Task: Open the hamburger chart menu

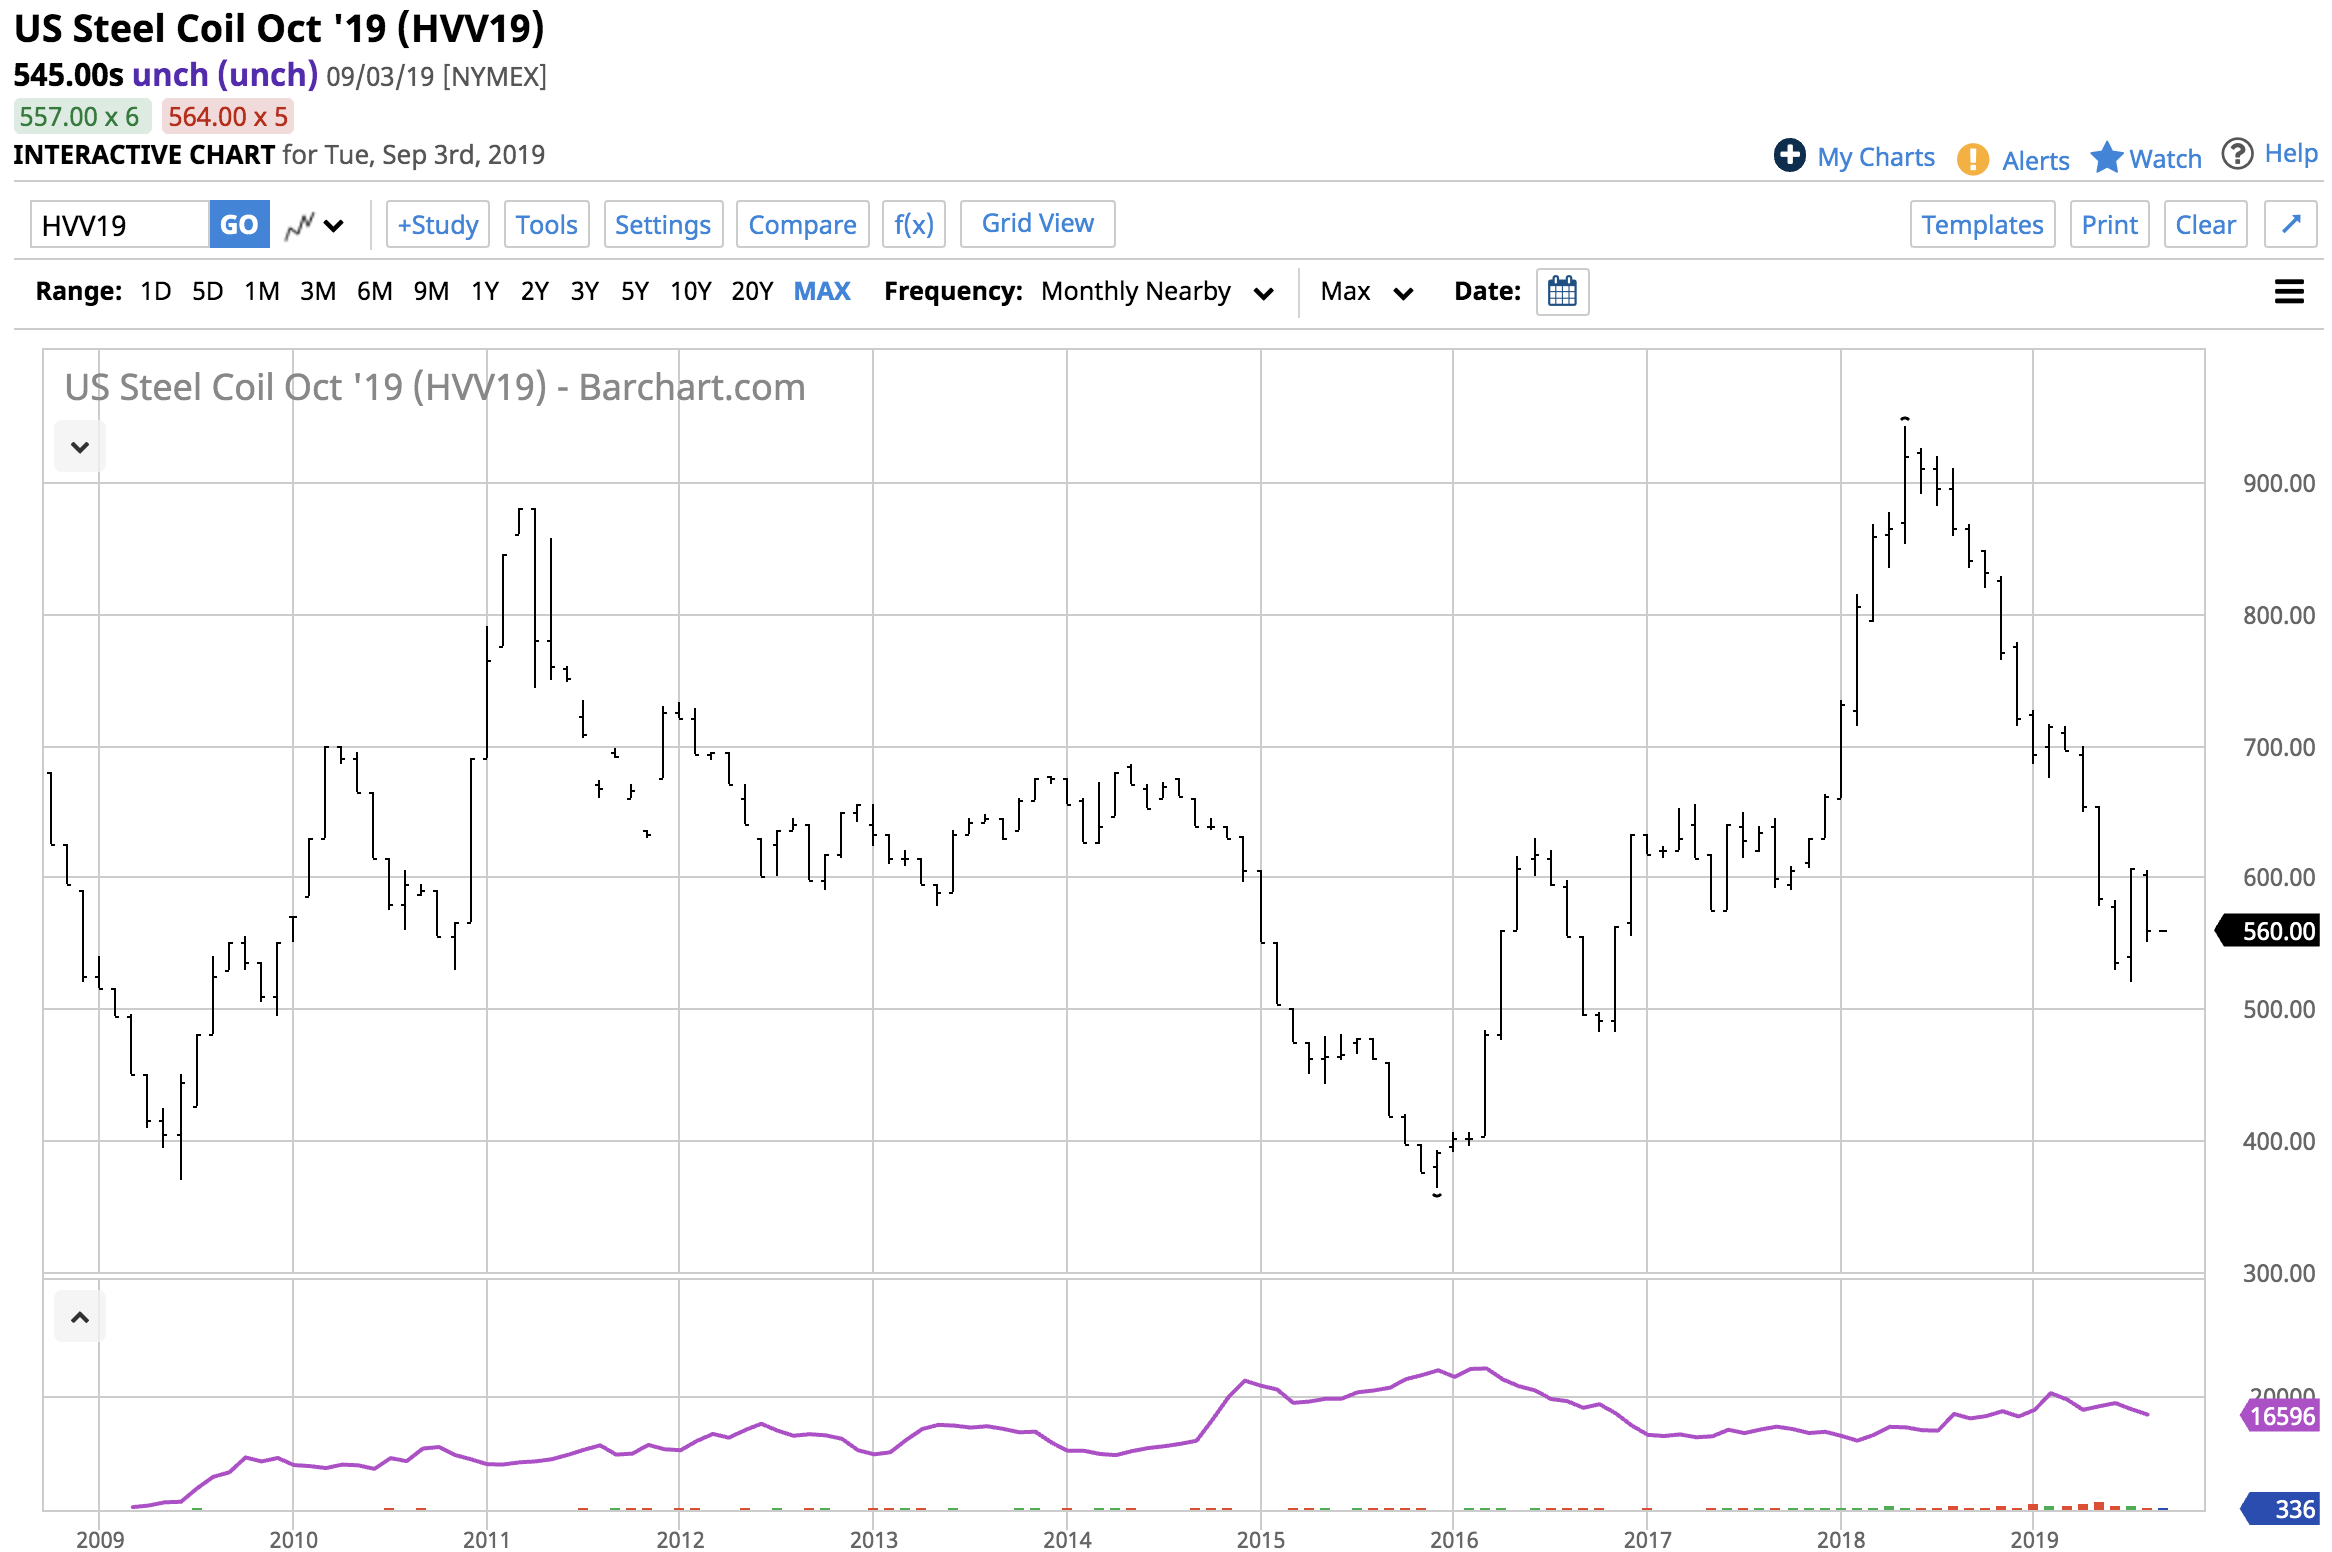Action: 2288,292
